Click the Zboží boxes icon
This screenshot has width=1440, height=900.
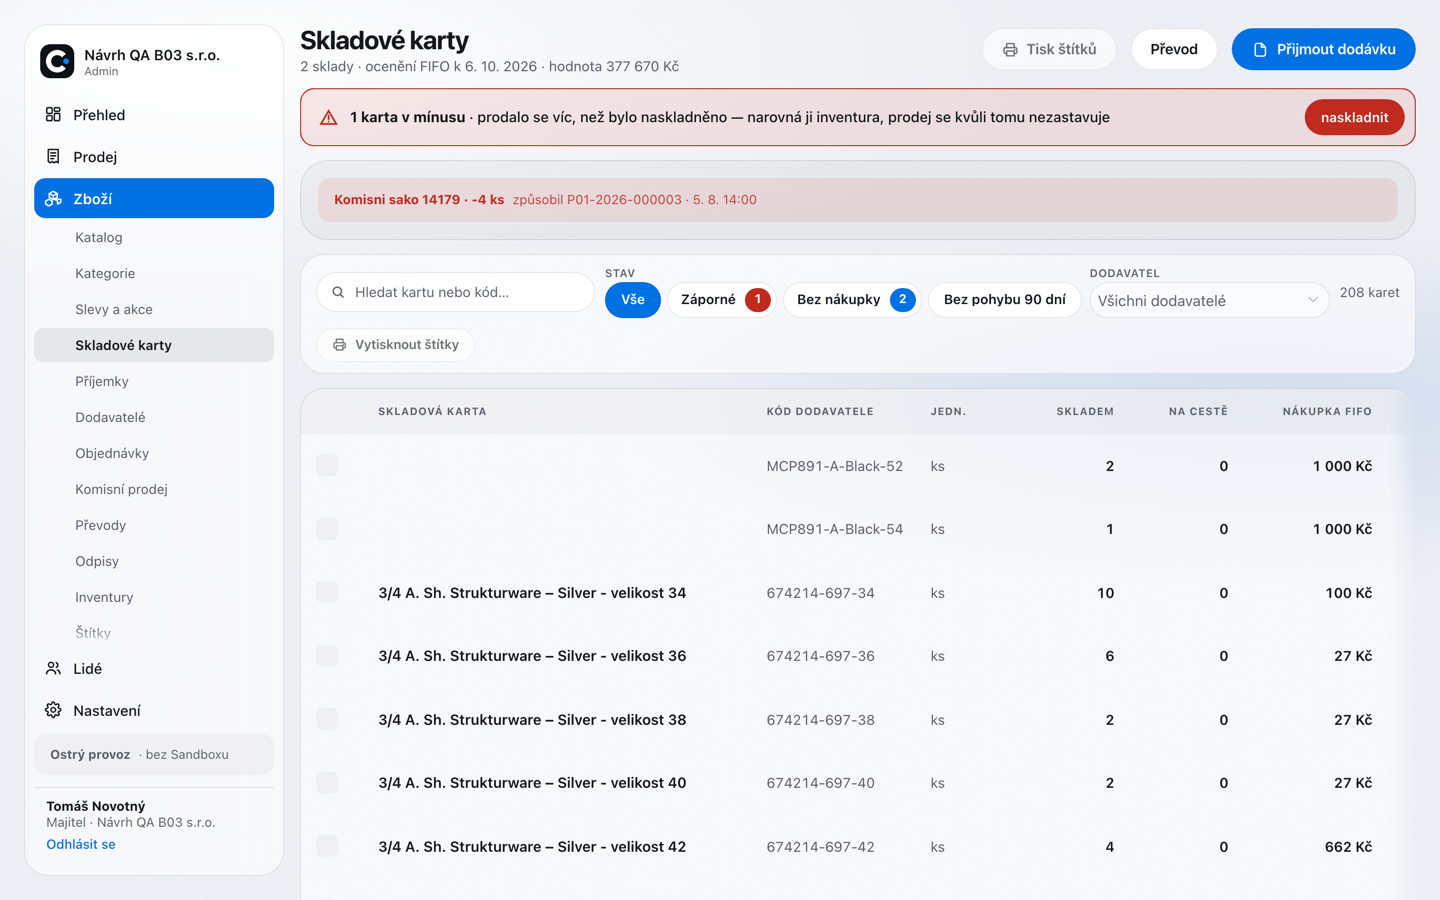click(x=53, y=198)
